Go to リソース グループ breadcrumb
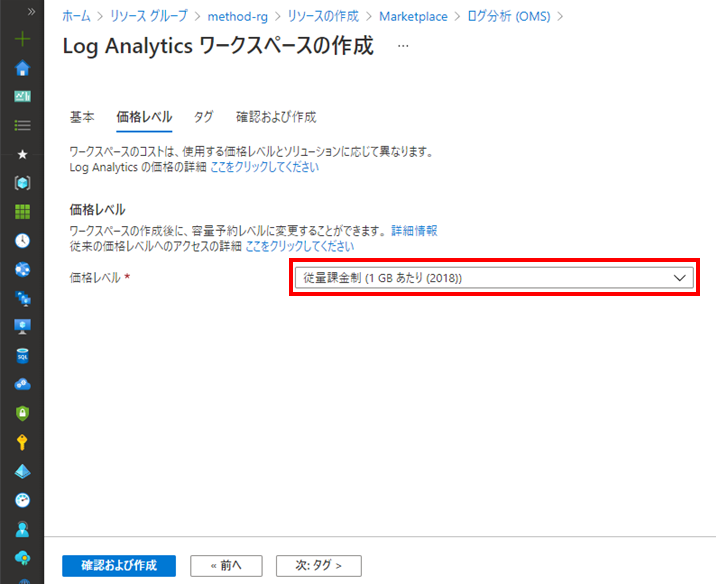The height and width of the screenshot is (584, 716). coord(148,16)
